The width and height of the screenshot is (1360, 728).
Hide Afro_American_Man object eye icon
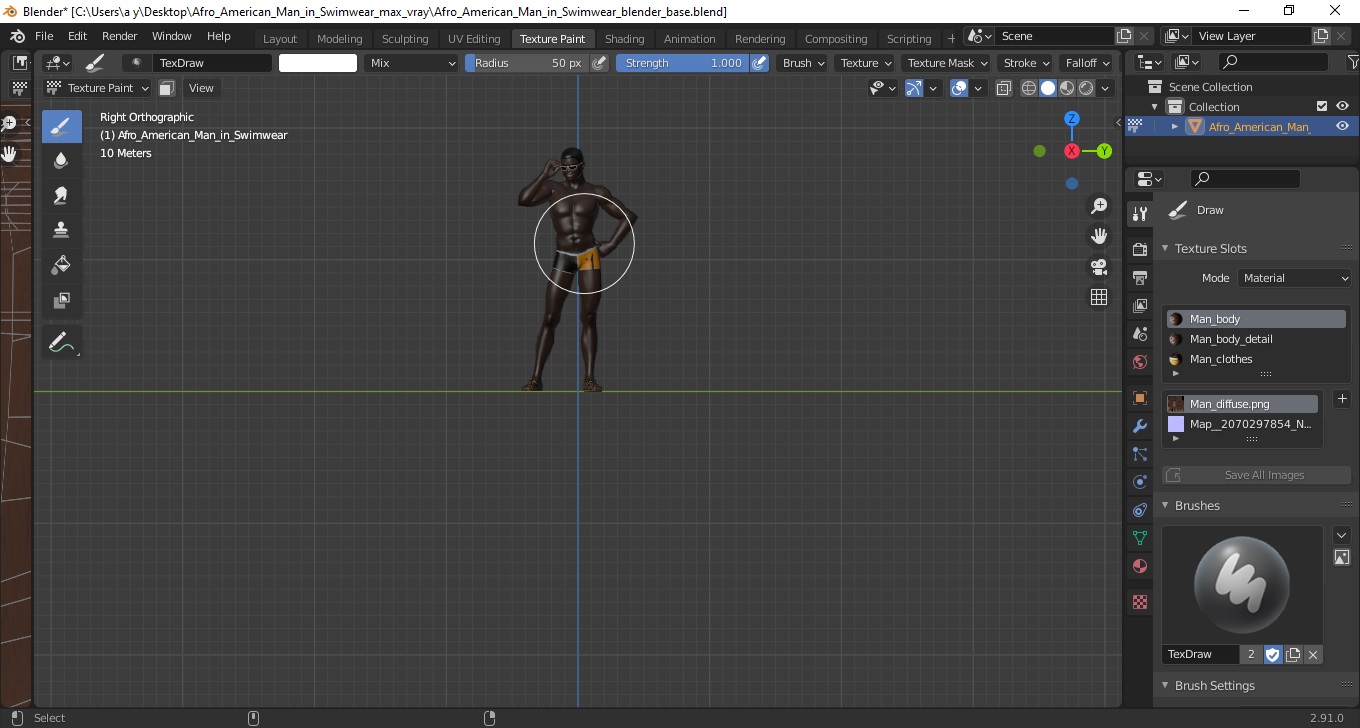1342,126
